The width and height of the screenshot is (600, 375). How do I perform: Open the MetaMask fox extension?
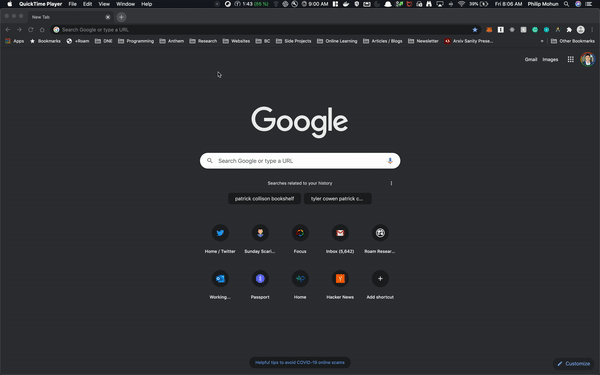click(x=489, y=30)
